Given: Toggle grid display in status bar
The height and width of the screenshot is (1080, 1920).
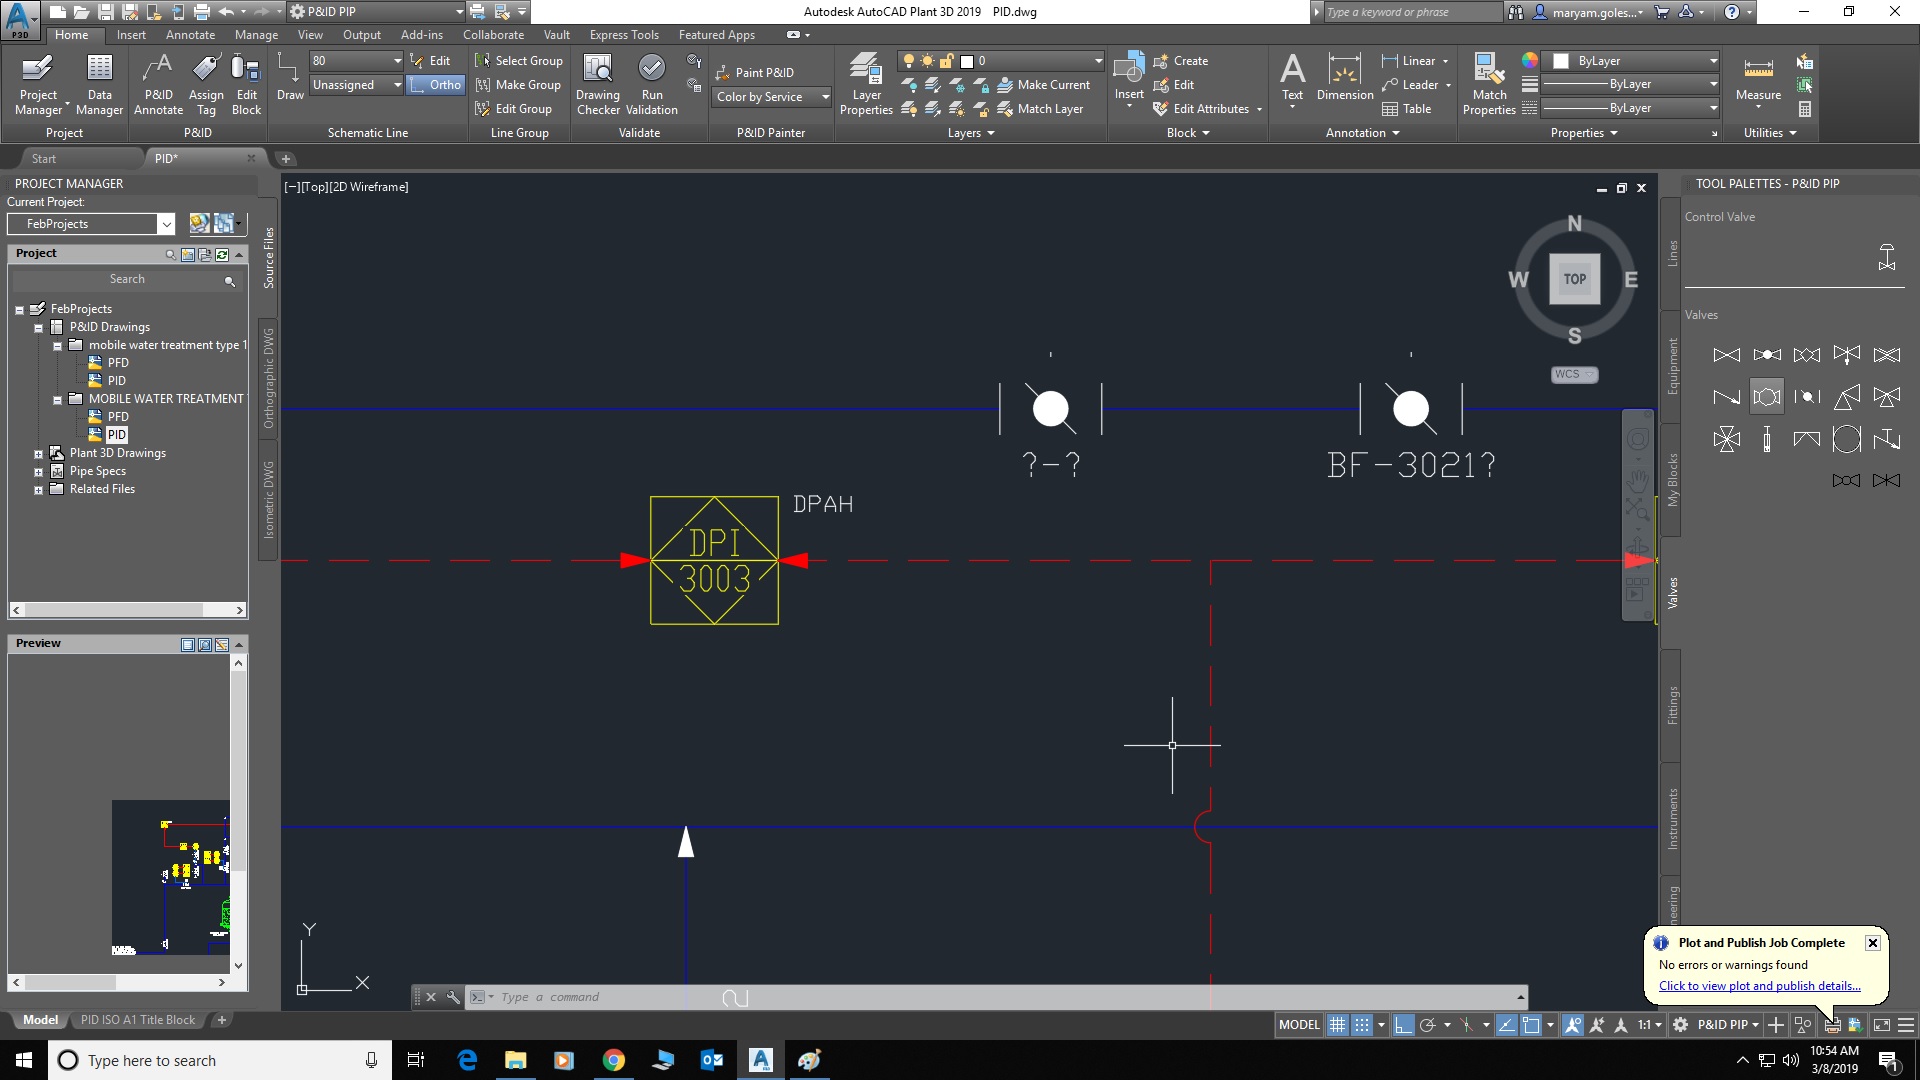Looking at the screenshot, I should click(x=1337, y=1025).
